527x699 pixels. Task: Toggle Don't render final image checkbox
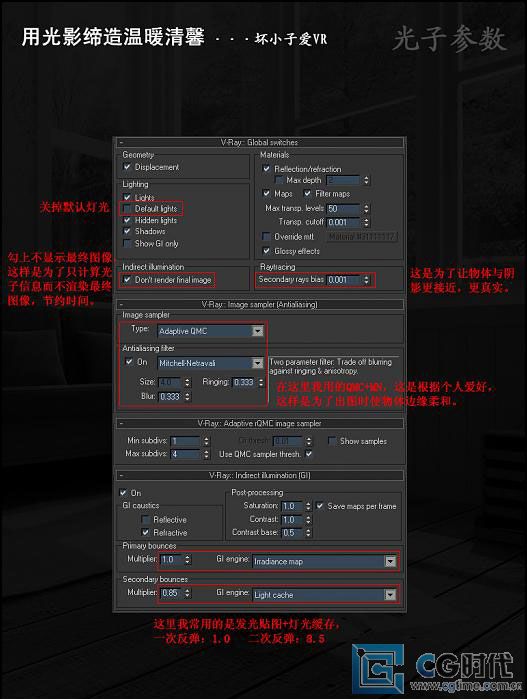128,280
